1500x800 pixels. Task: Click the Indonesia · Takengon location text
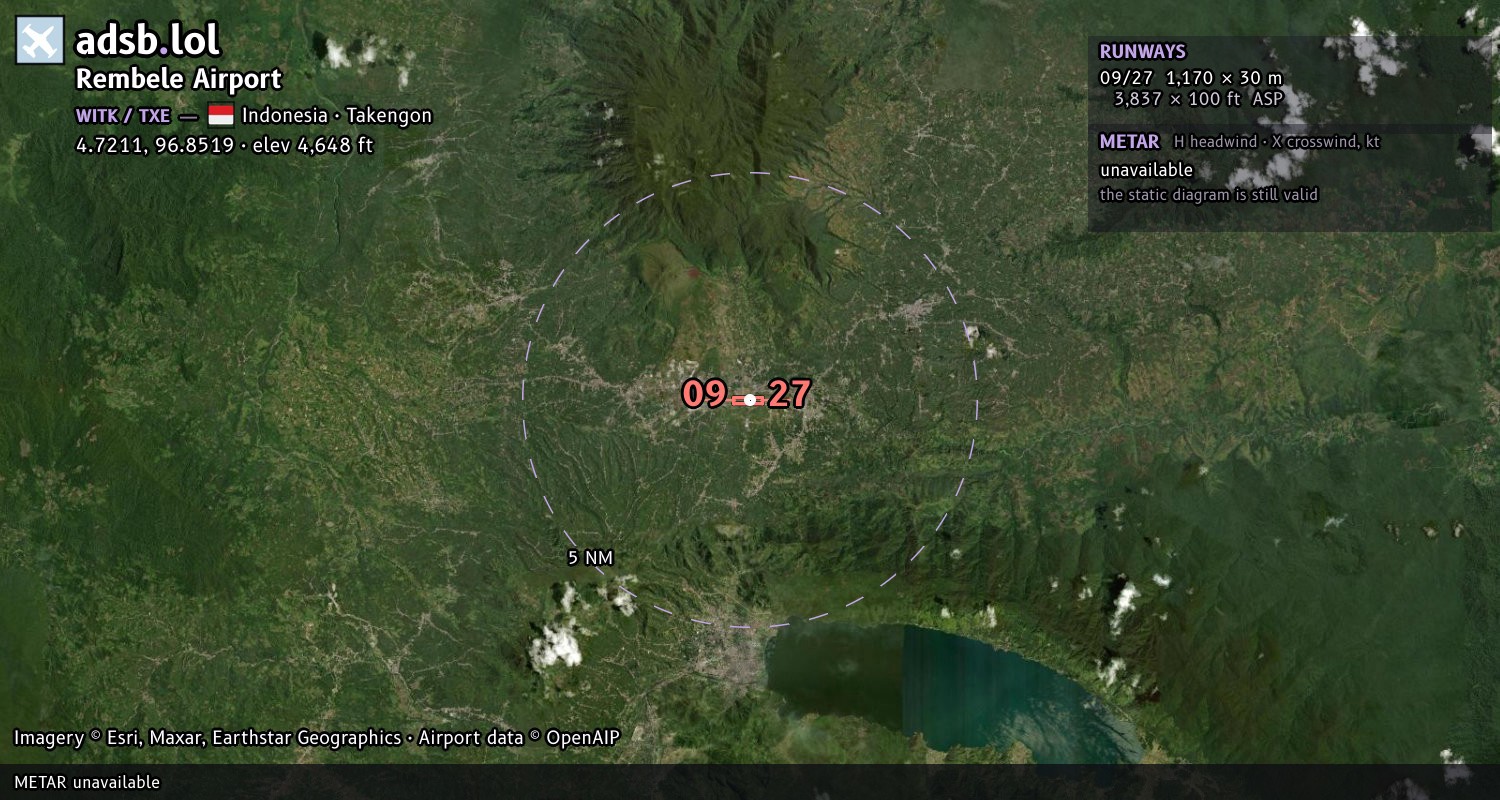pos(337,115)
